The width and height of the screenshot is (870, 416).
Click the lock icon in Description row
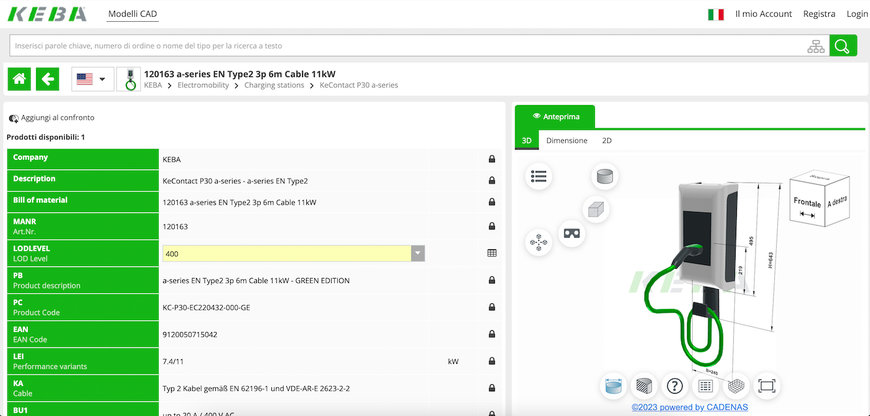click(492, 180)
